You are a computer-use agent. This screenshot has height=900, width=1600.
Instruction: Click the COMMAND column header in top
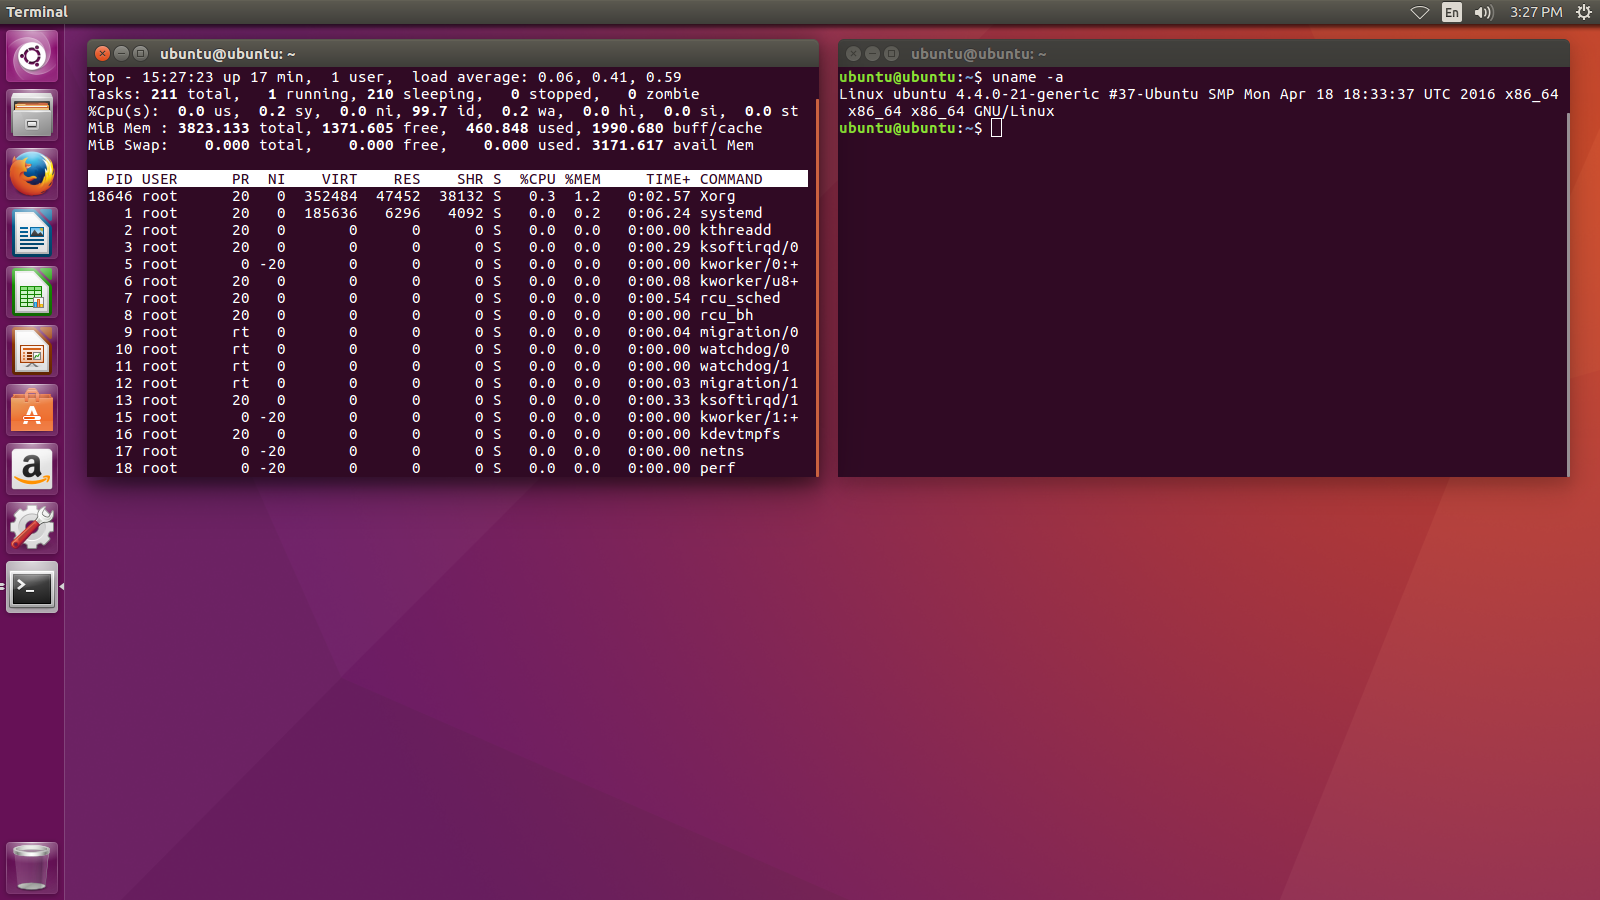tap(731, 179)
